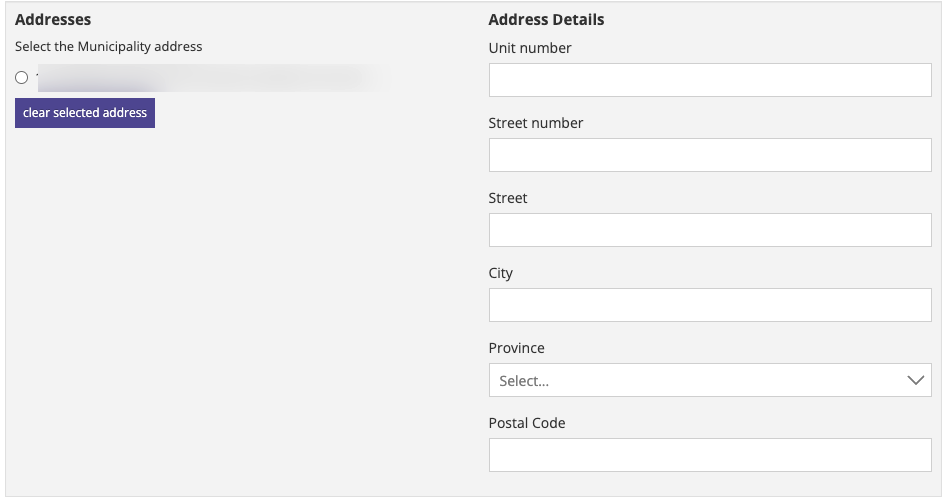This screenshot has width=942, height=500.
Task: Click the Postal Code input field
Action: point(709,455)
